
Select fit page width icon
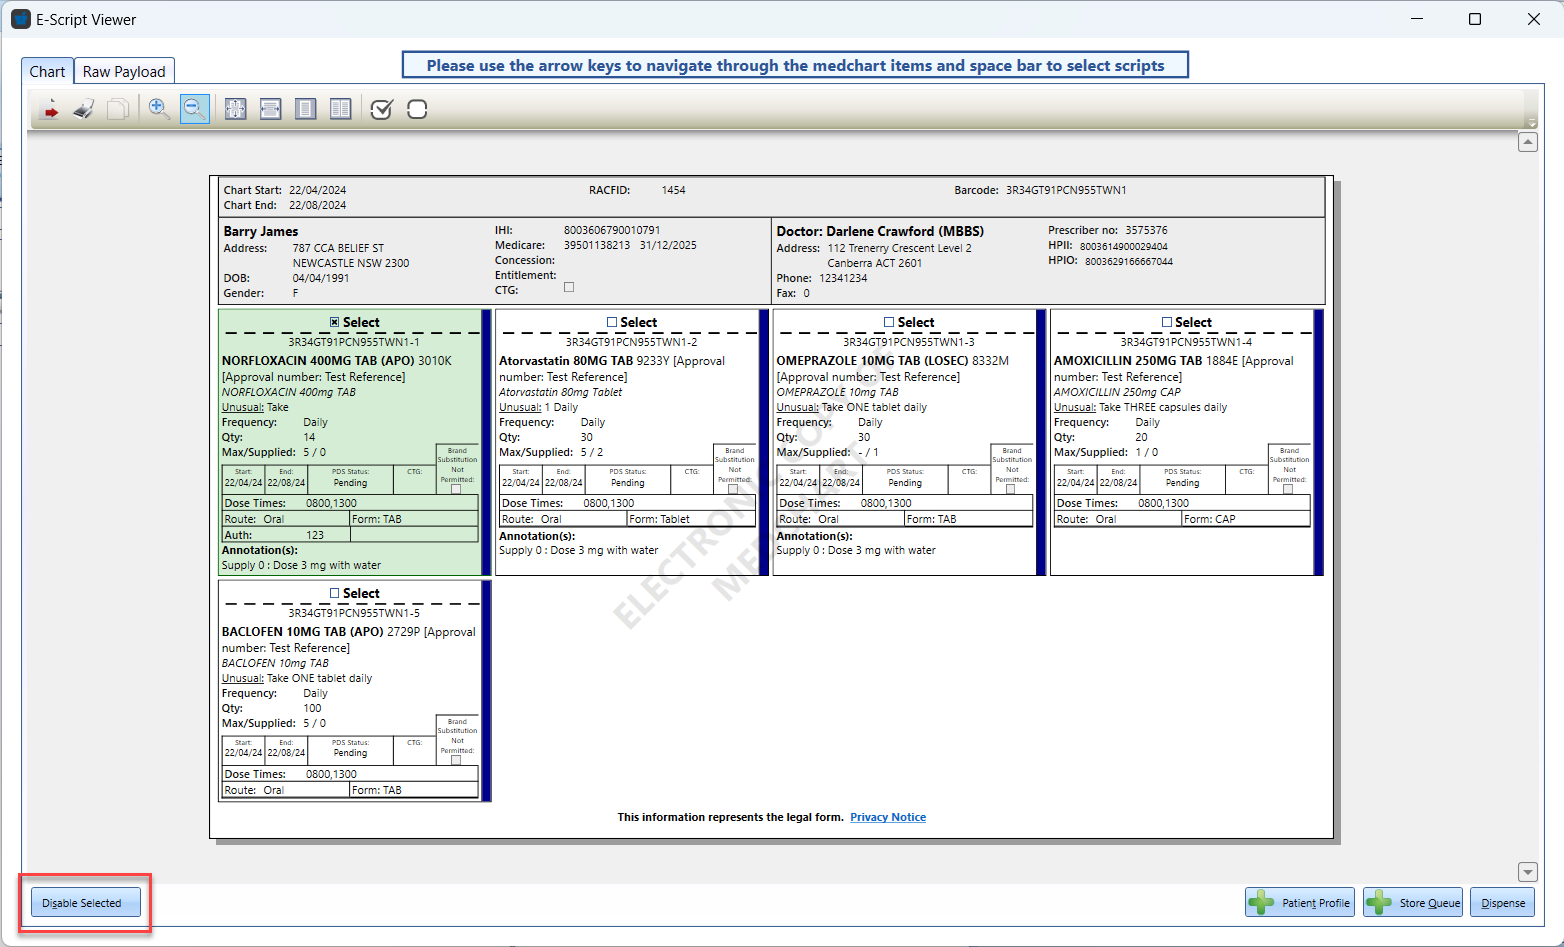click(271, 109)
